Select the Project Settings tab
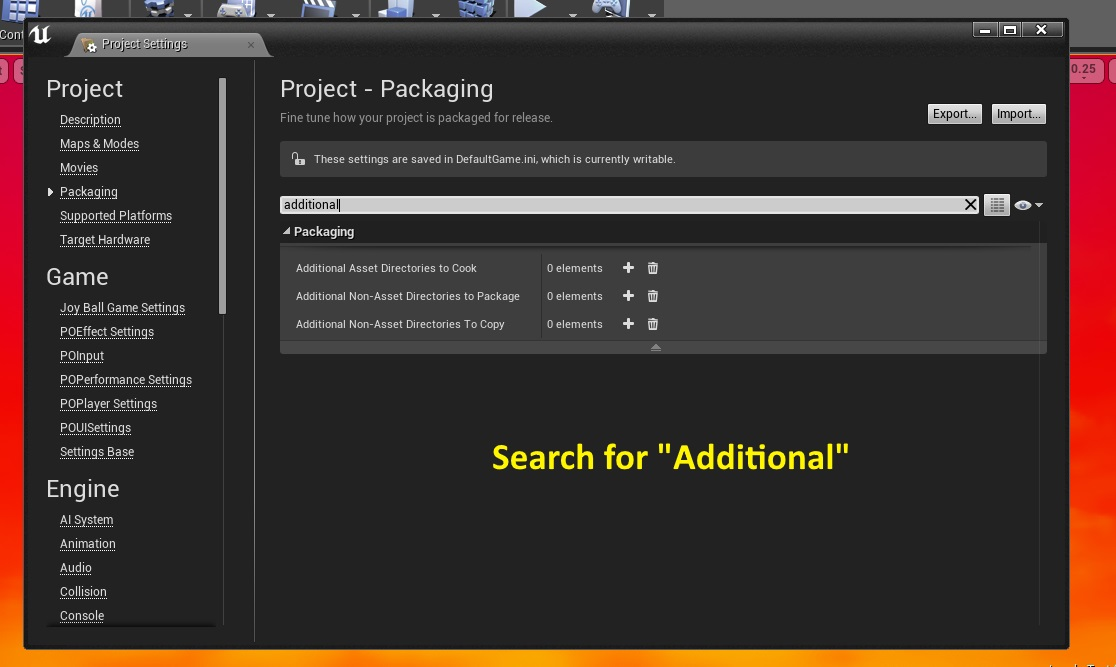This screenshot has height=667, width=1116. coord(145,45)
